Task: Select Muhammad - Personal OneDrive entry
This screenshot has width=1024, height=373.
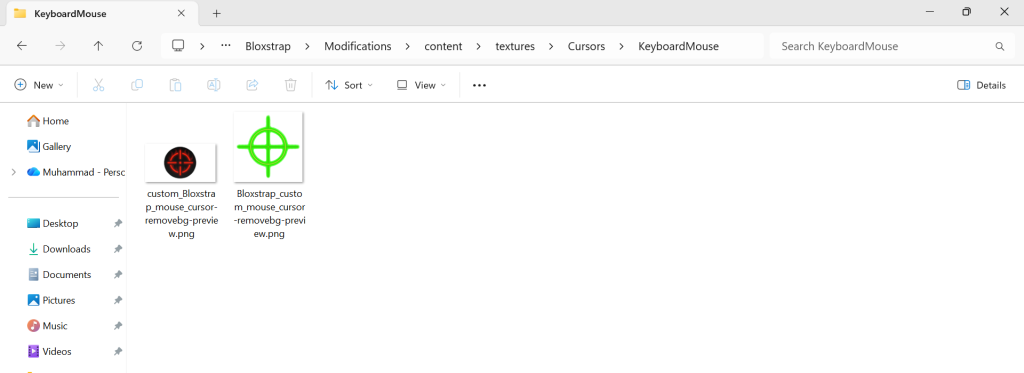Action: coord(75,172)
